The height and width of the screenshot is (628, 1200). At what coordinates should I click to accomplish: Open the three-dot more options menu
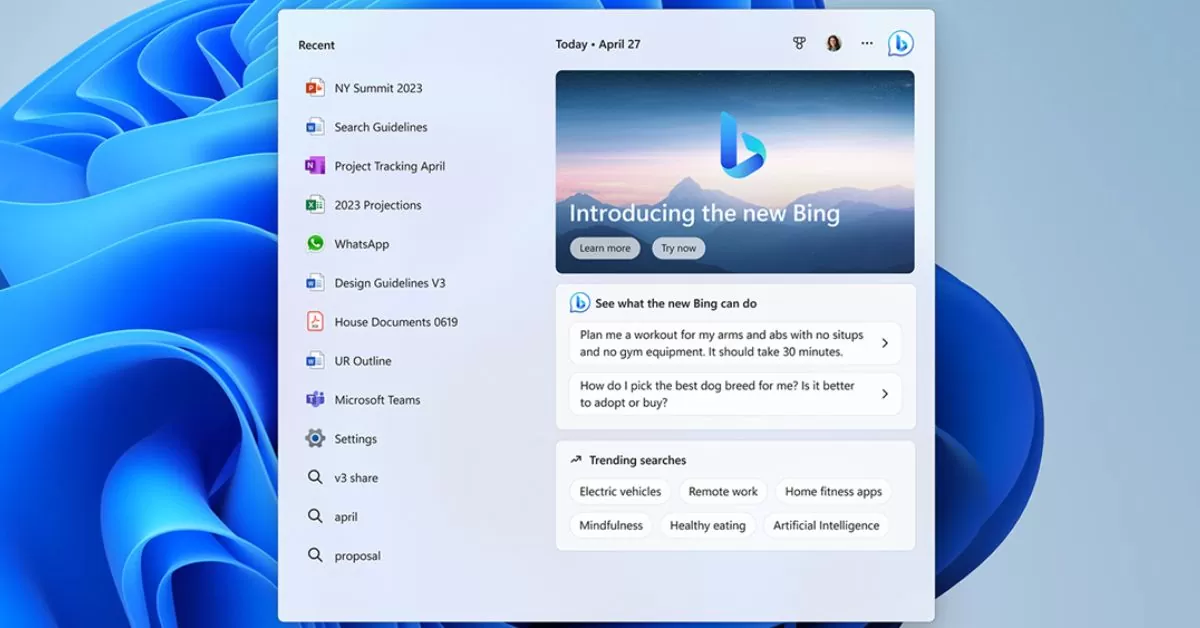pos(867,44)
